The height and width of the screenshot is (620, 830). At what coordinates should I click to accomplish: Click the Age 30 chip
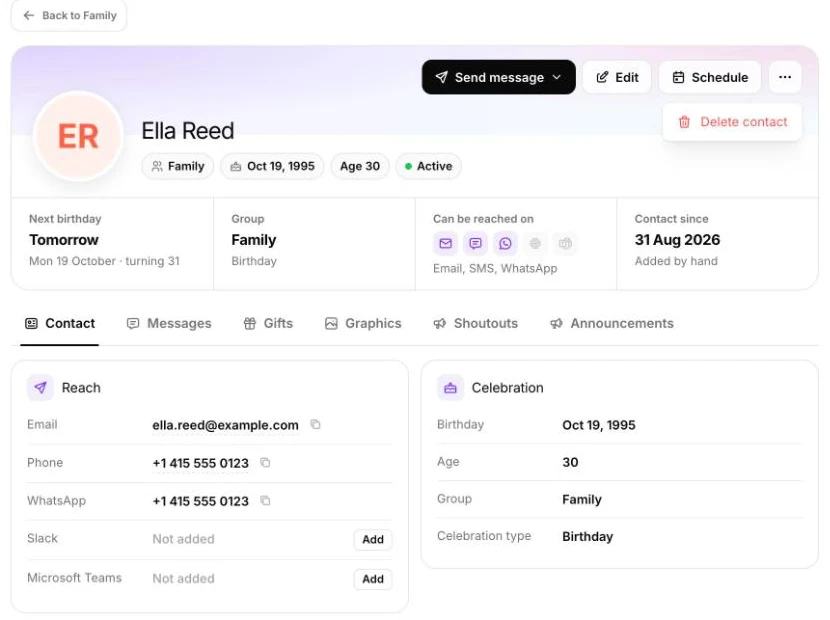[360, 166]
